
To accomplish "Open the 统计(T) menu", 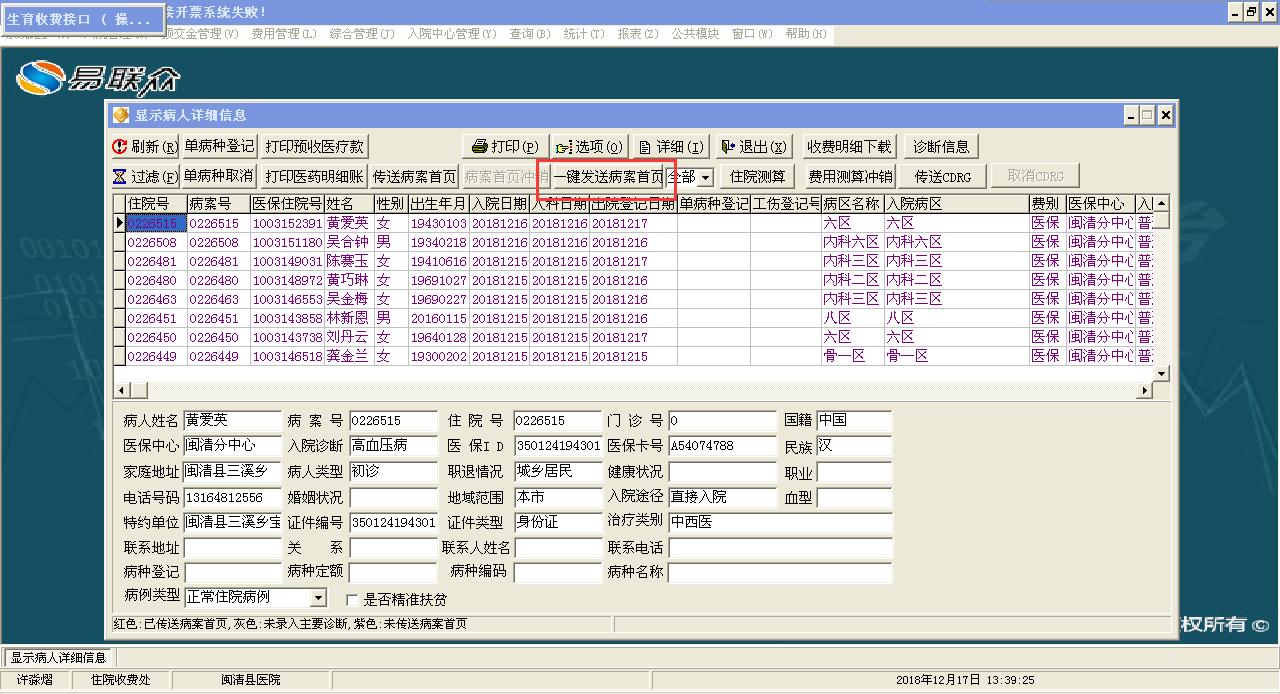I will (583, 33).
